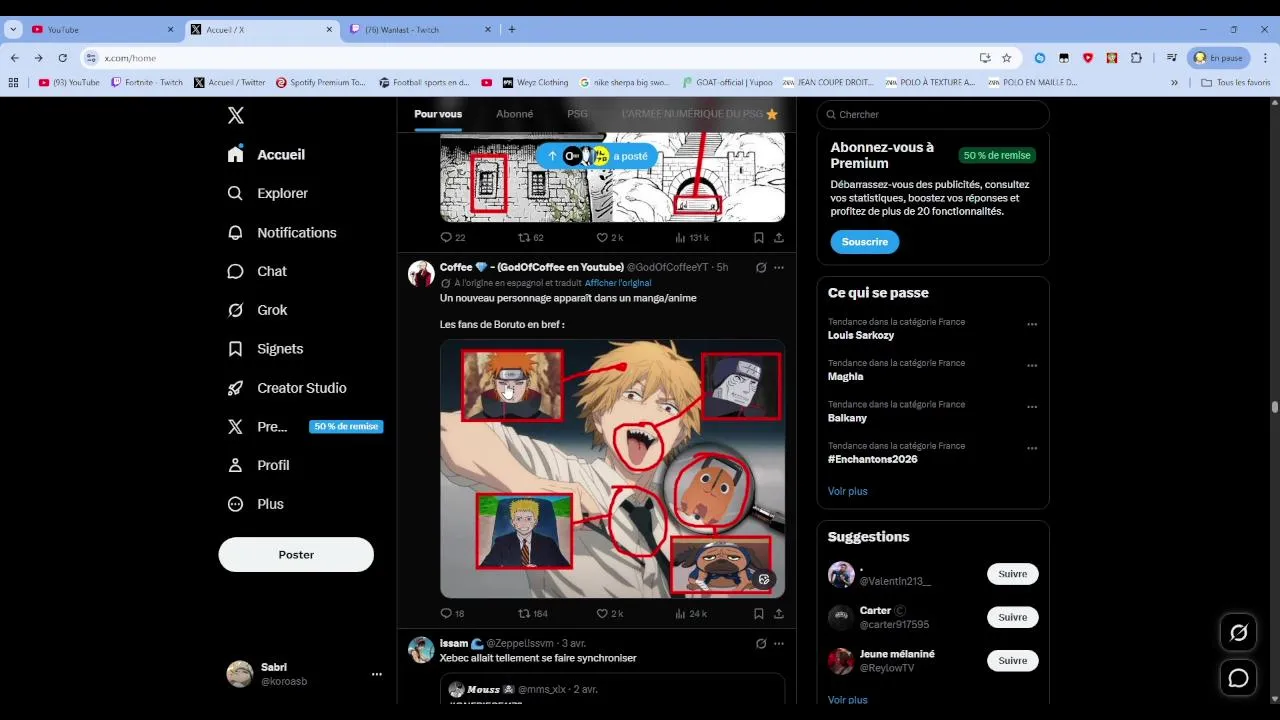Screen dimensions: 1280x720
Task: Open Tous les favoris folder
Action: (1236, 83)
